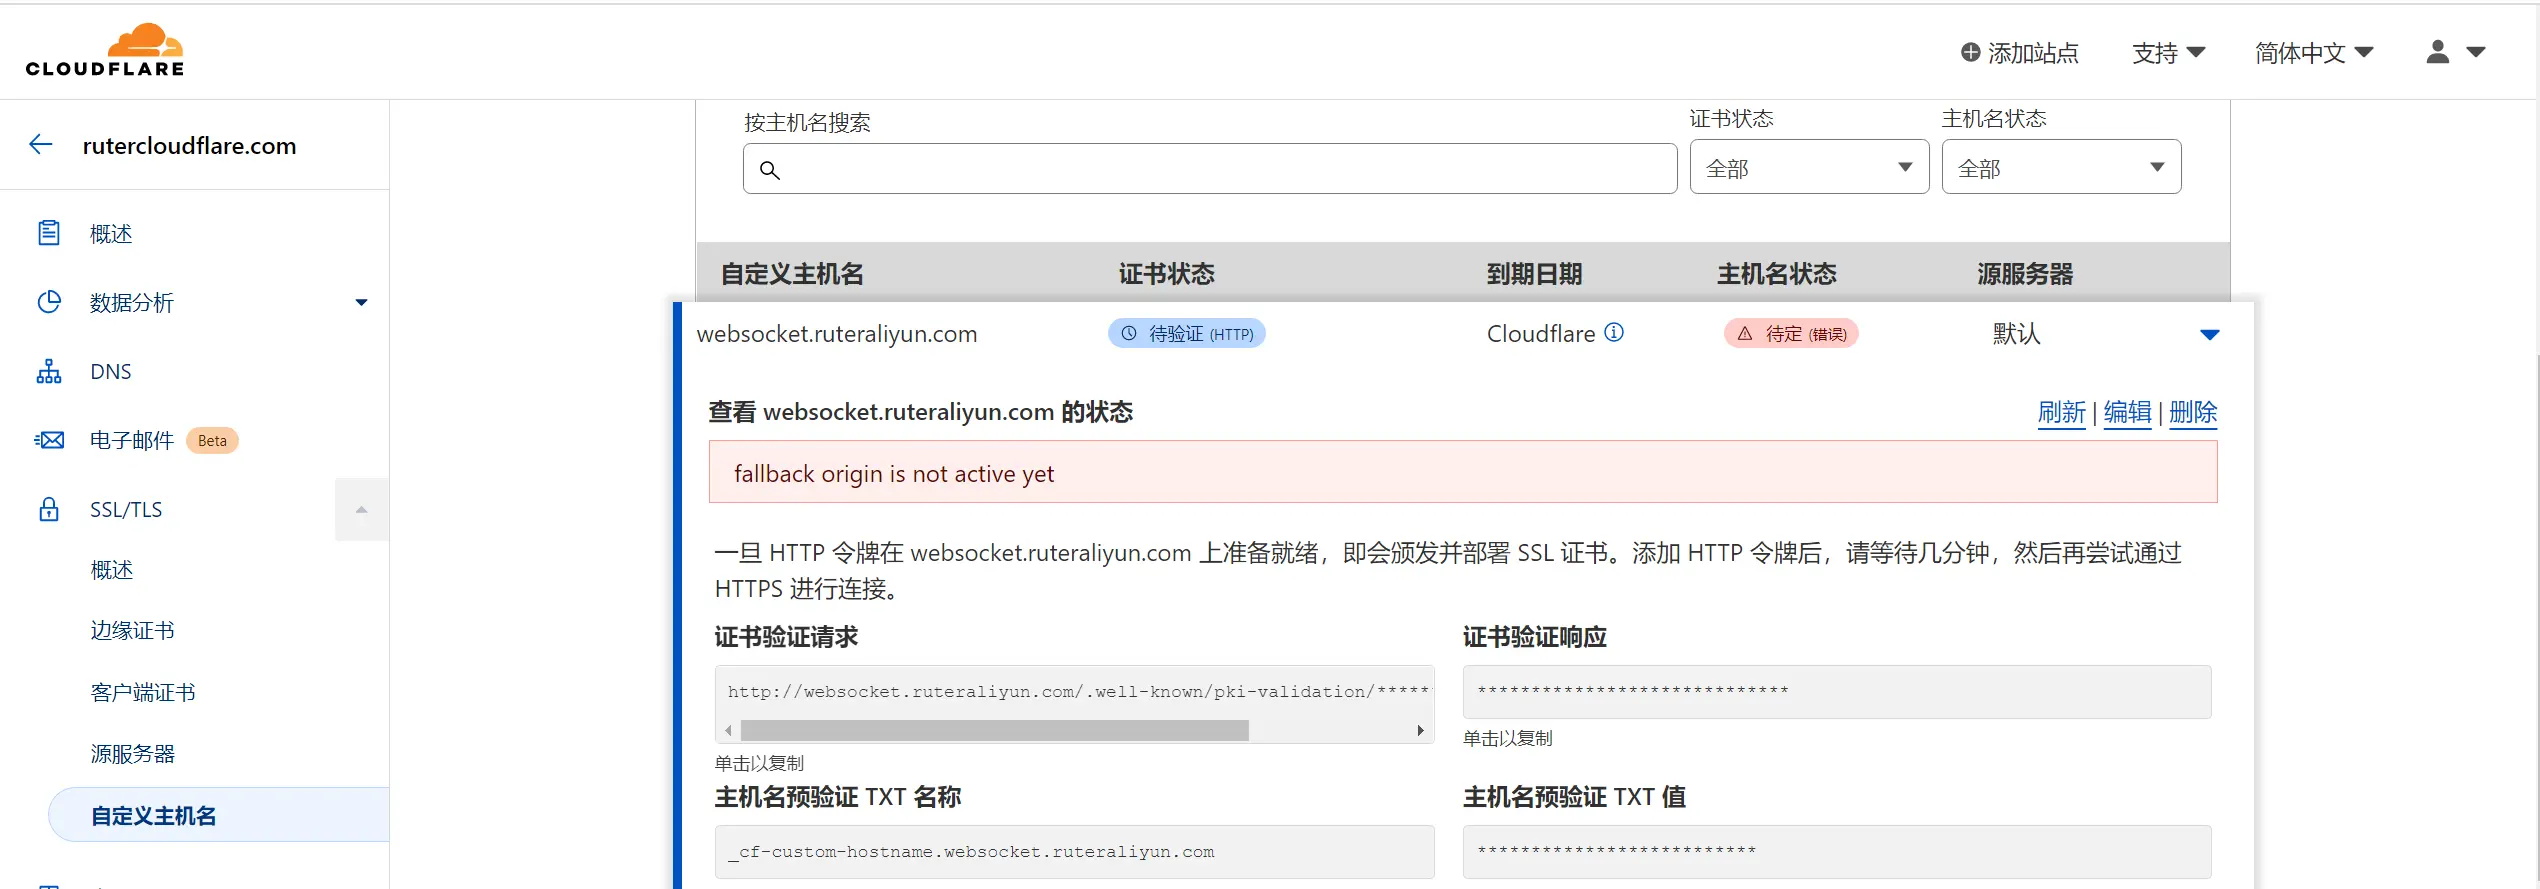Collapse the websocket.ruteraliyun.com row details
This screenshot has height=889, width=2540.
coord(2210,334)
